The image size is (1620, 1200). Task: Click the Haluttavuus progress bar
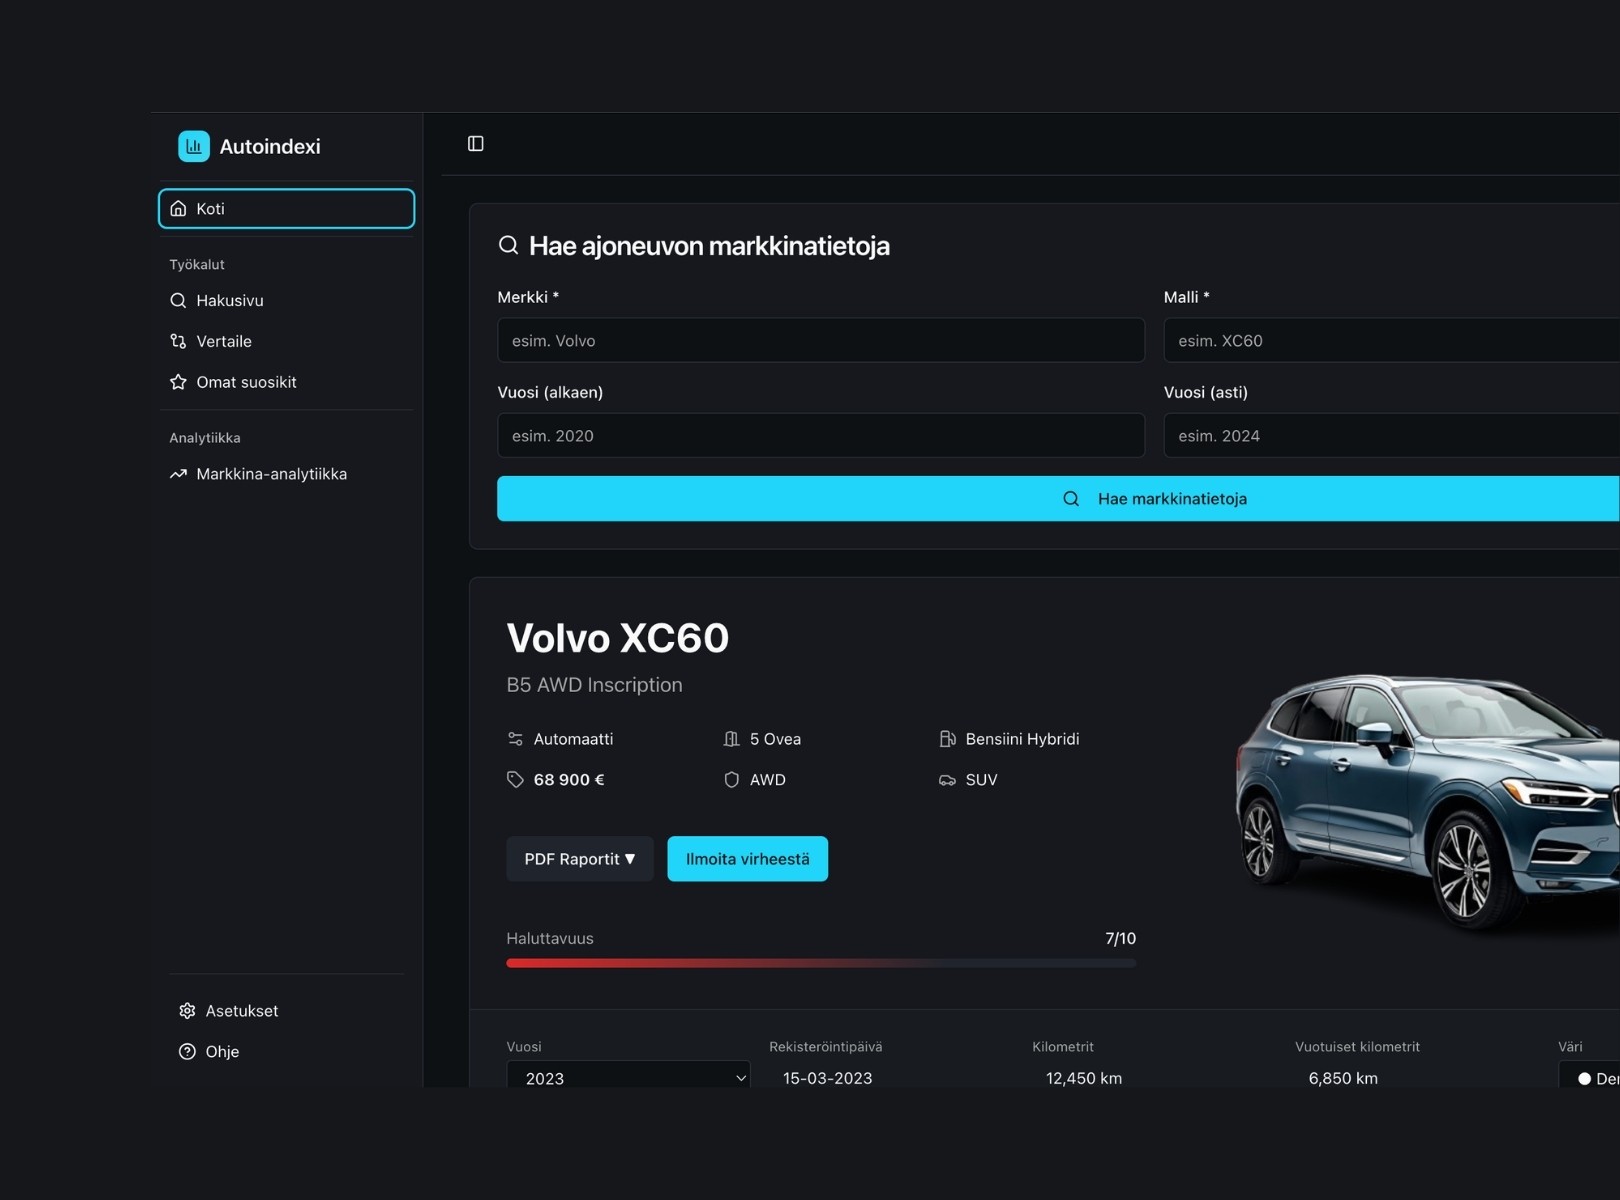(821, 963)
